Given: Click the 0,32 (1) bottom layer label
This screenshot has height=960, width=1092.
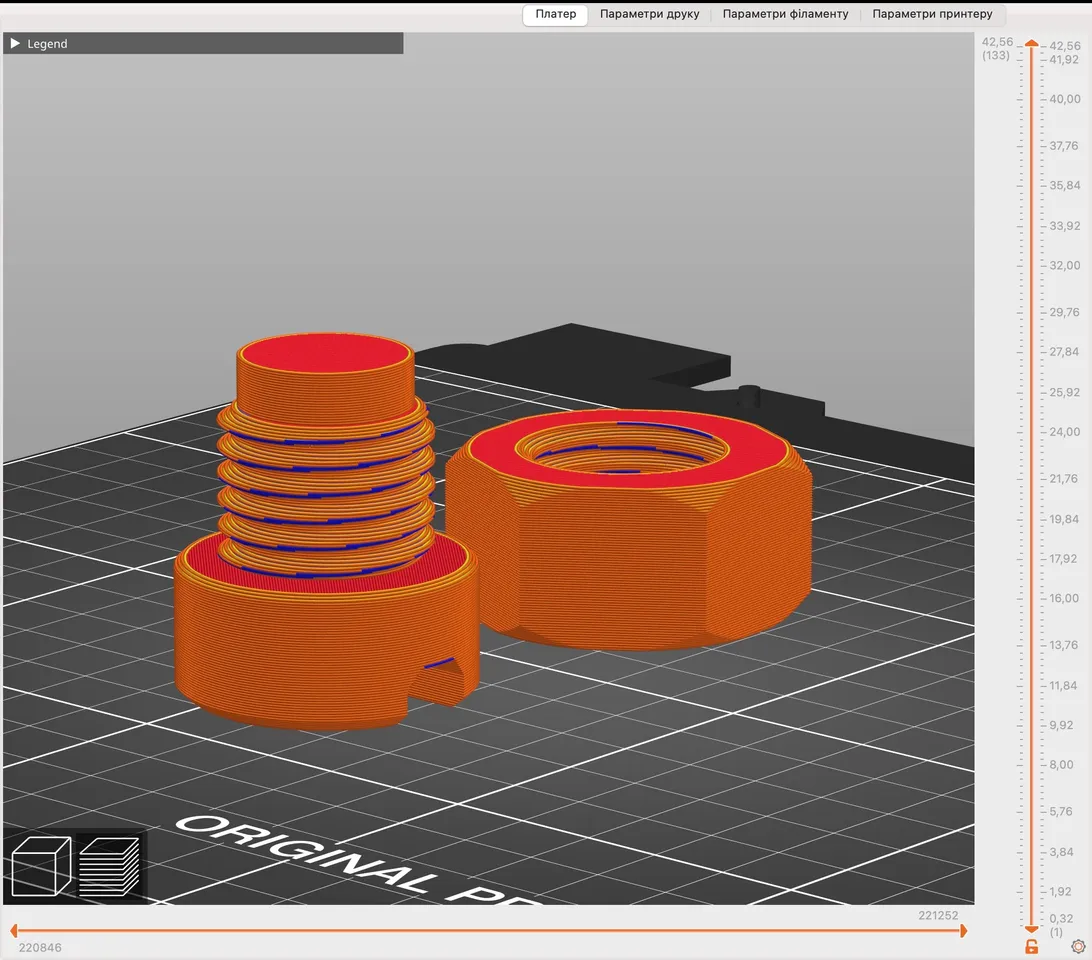Looking at the screenshot, I should tap(1062, 923).
